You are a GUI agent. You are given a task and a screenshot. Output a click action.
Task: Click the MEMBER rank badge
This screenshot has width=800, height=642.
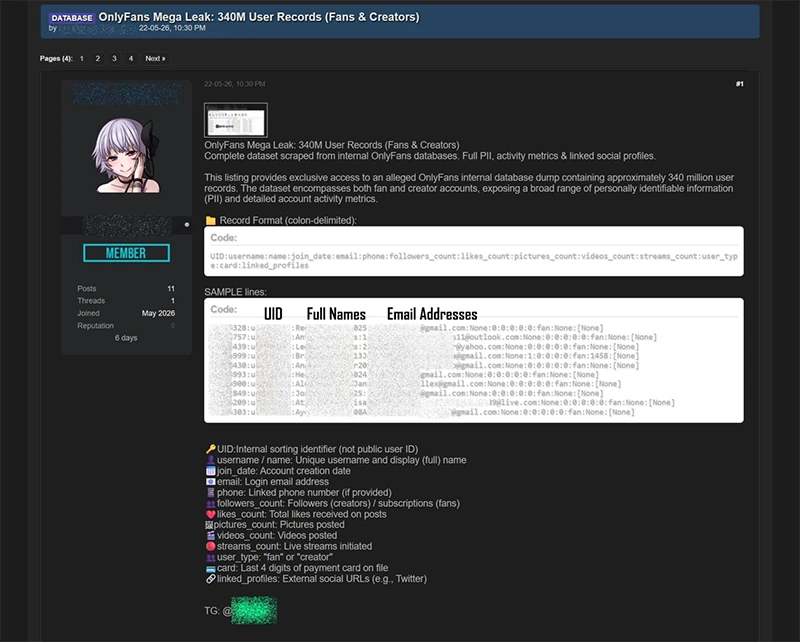tap(127, 253)
